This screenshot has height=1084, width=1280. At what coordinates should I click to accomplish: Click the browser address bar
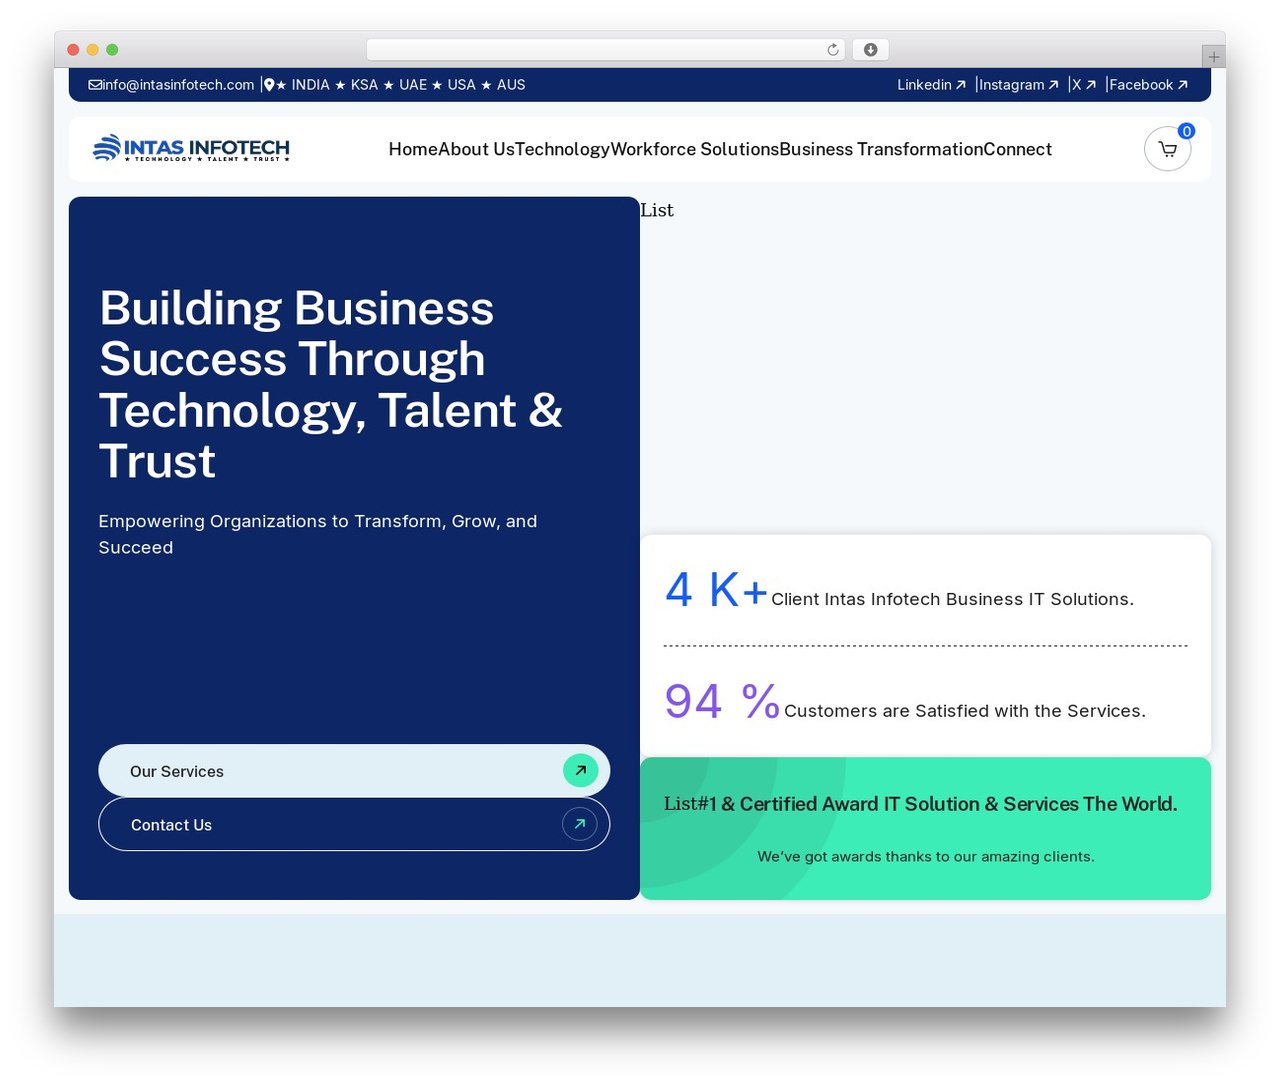pyautogui.click(x=606, y=50)
